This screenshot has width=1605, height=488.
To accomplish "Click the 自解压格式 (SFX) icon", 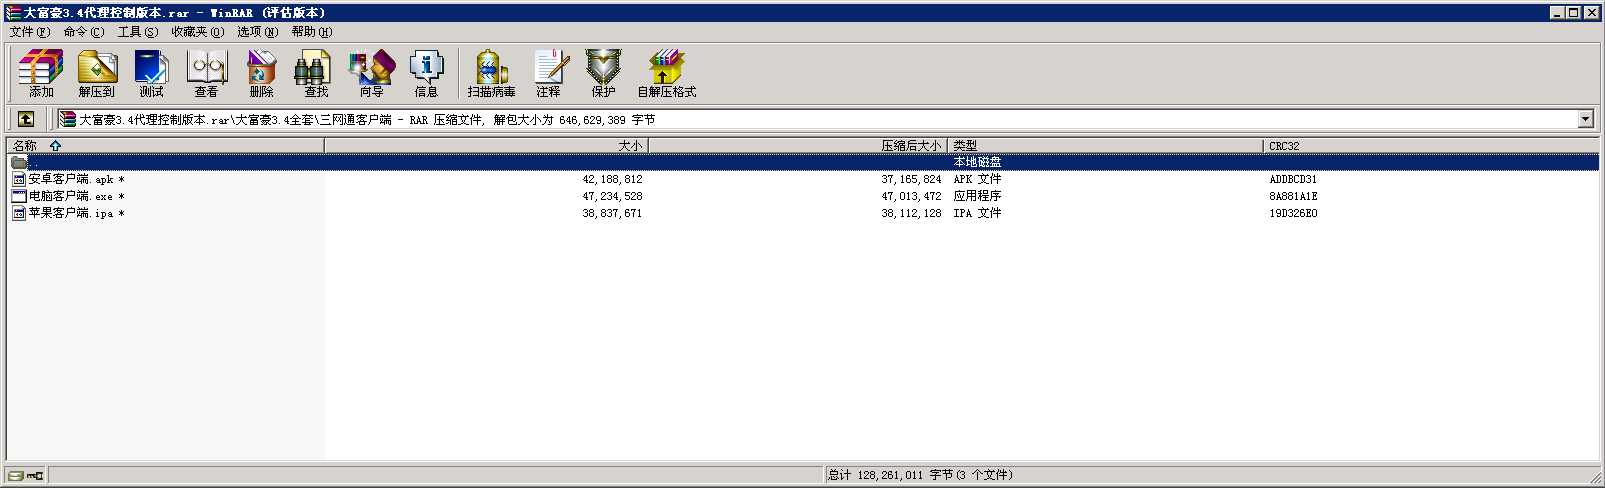I will (x=666, y=74).
